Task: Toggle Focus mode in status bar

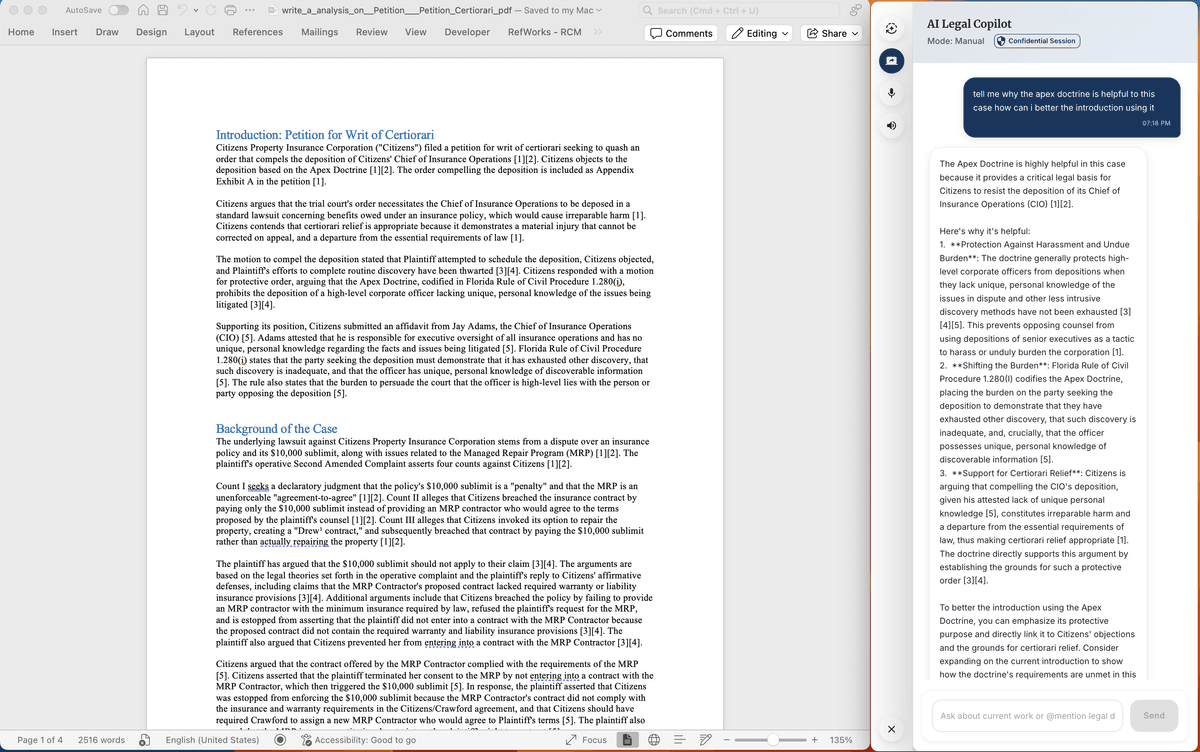Action: coord(586,740)
